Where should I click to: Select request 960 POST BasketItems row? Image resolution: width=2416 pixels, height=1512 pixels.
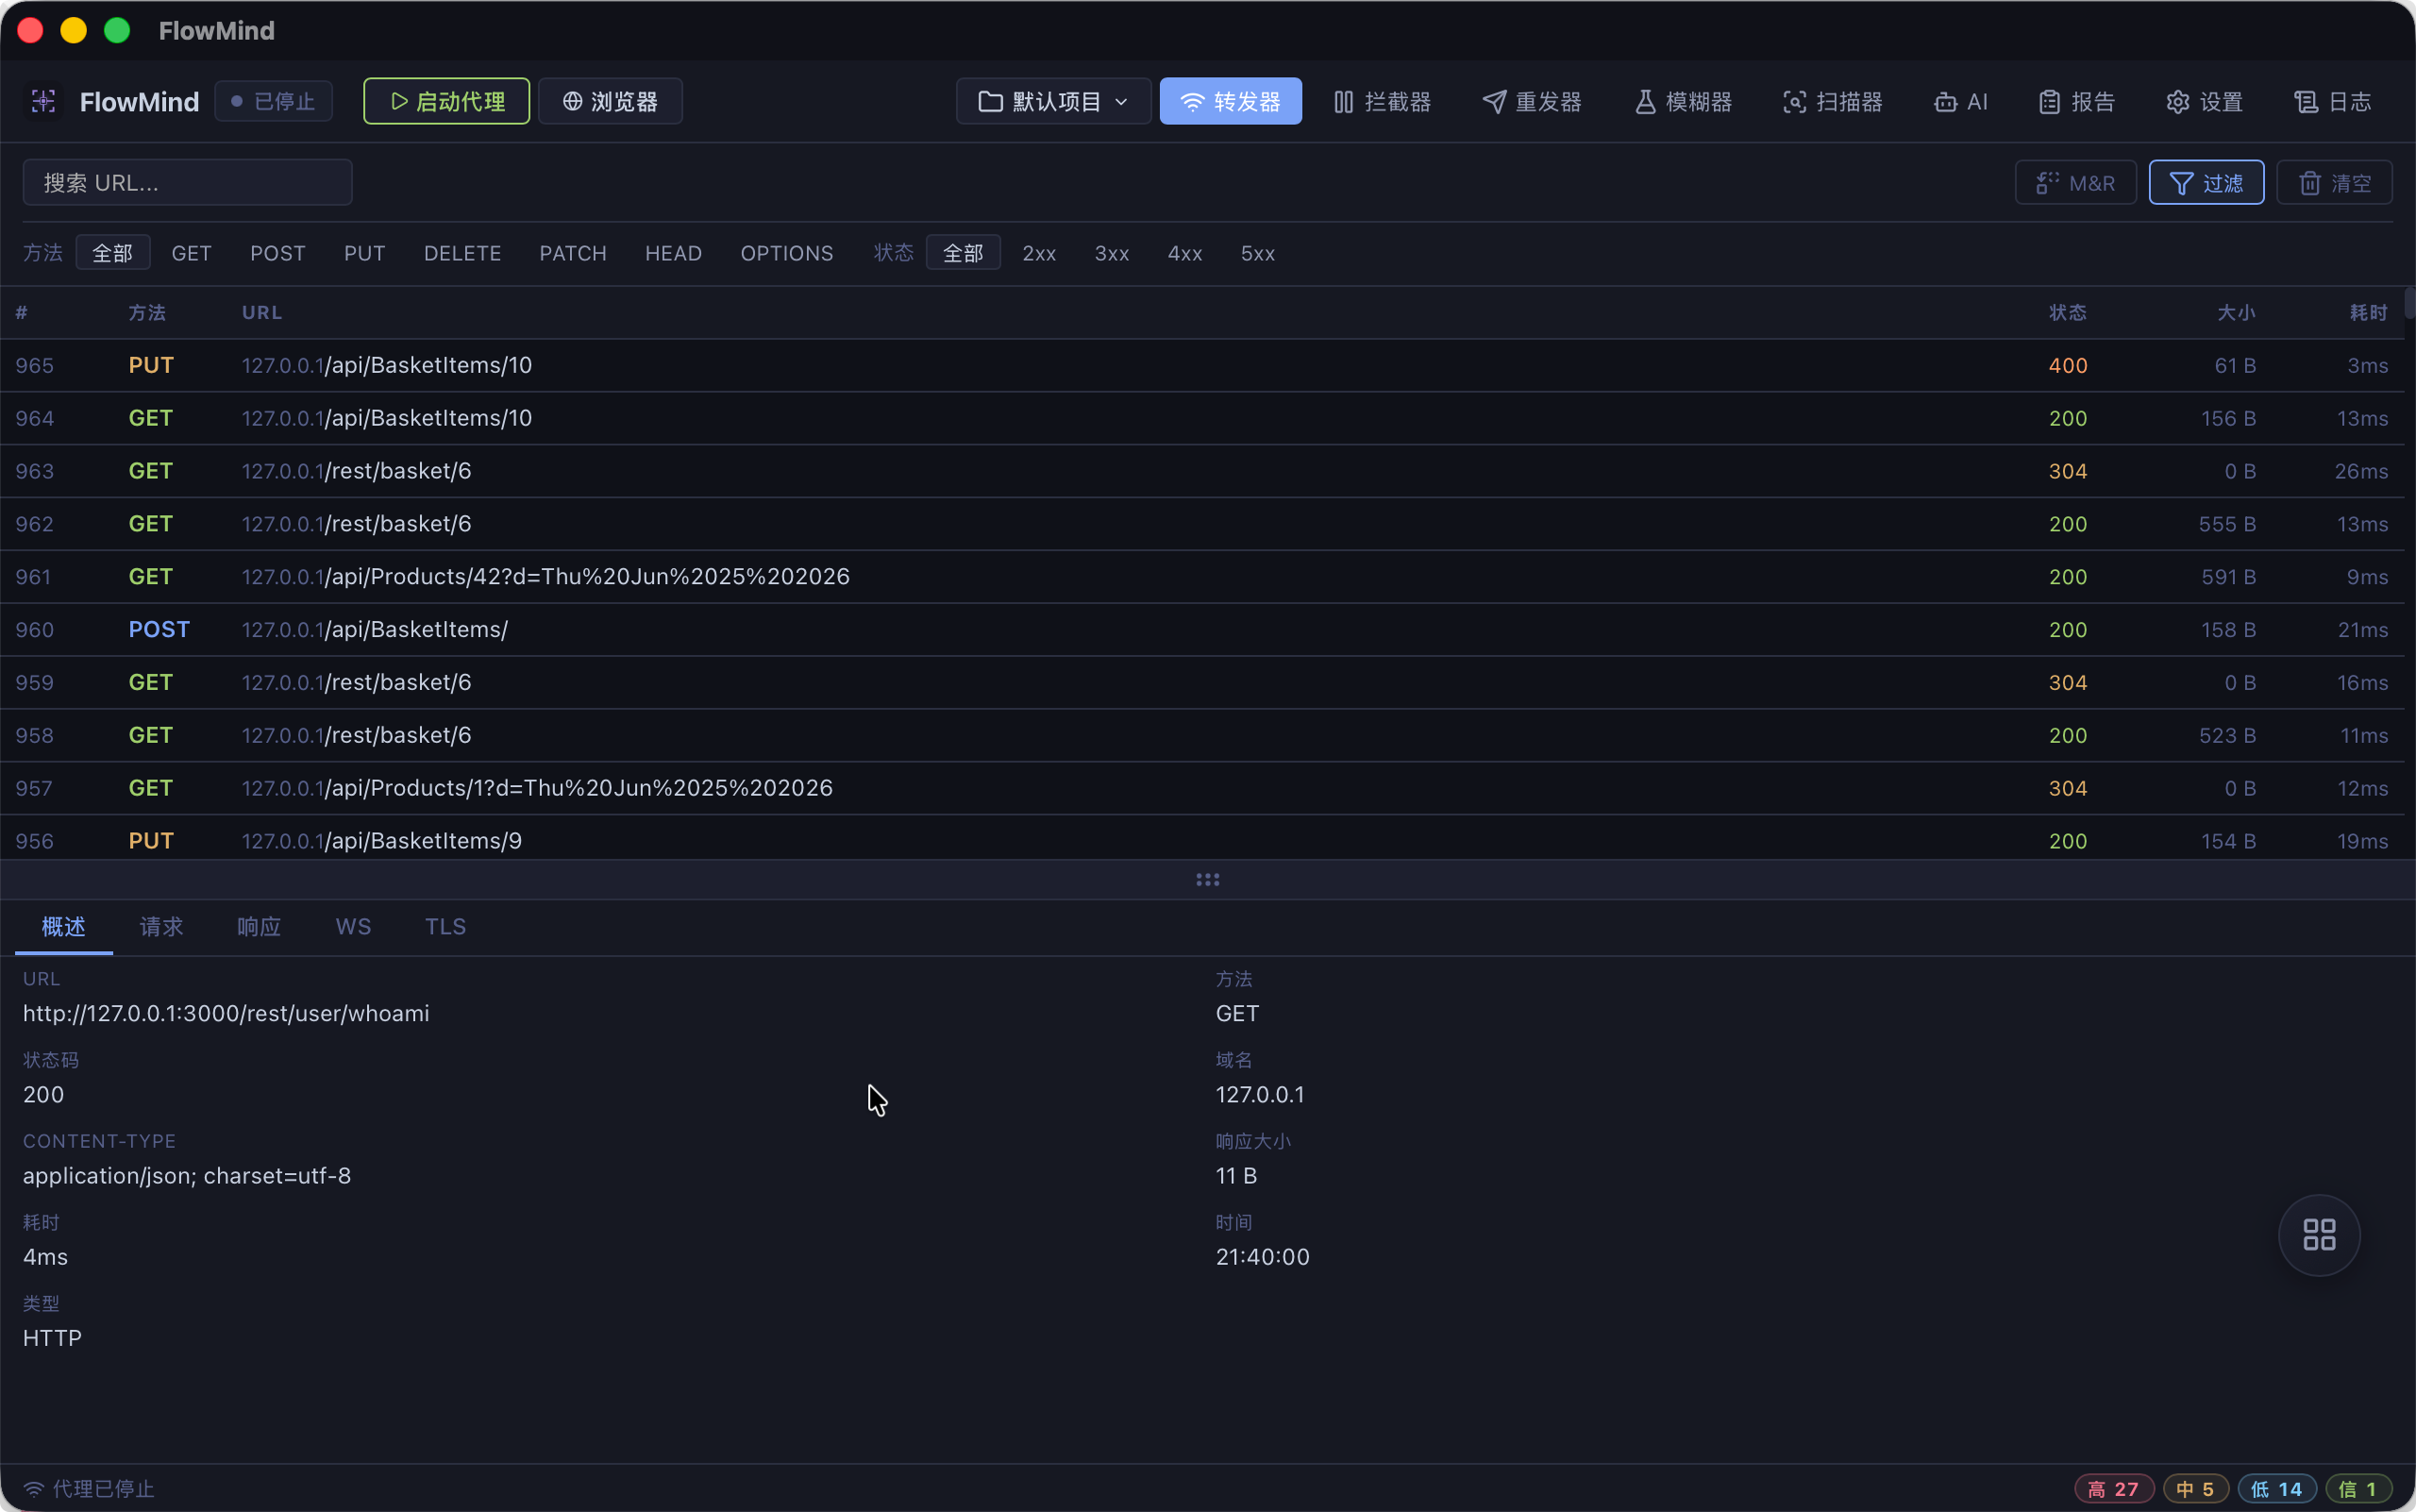coord(1202,630)
